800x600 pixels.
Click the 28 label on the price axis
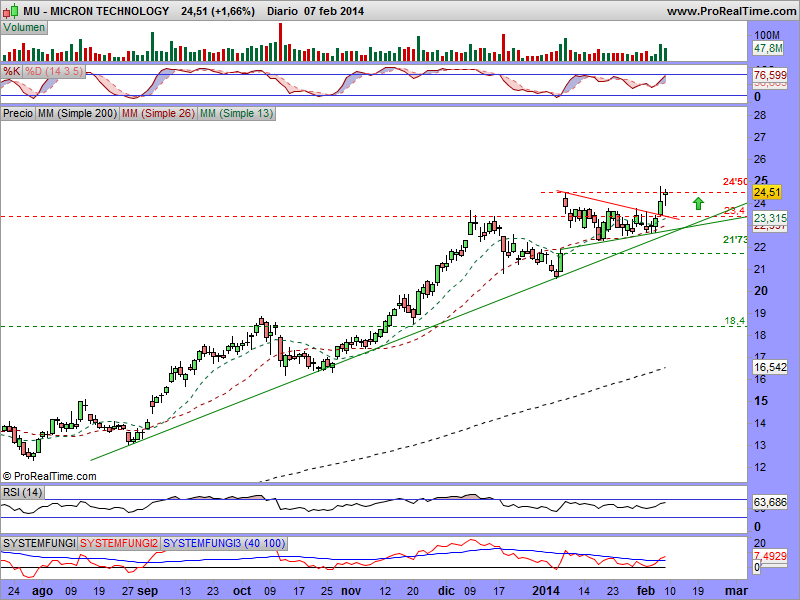tap(760, 115)
